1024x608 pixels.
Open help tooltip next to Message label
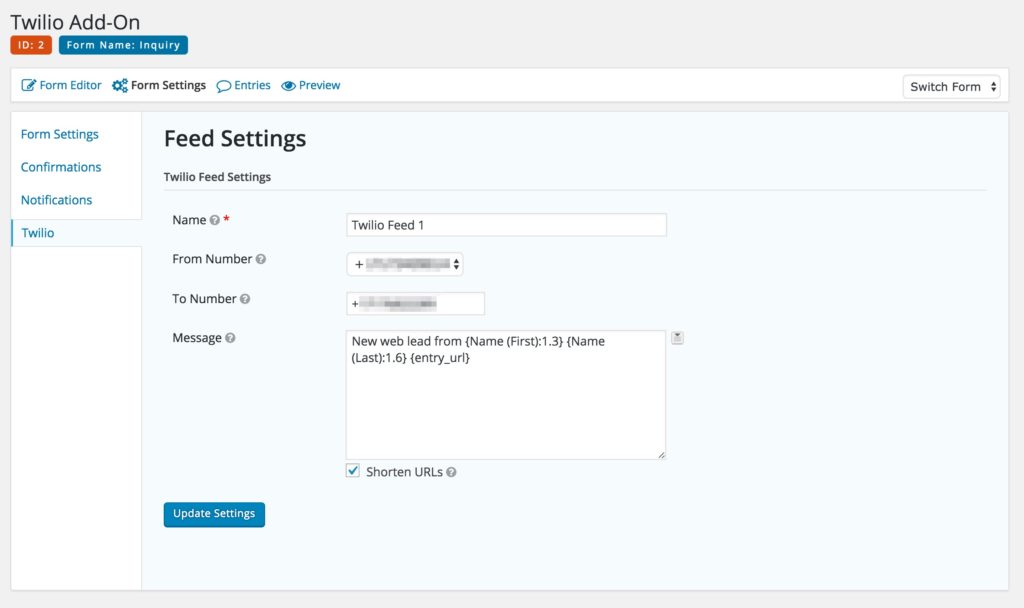coord(230,338)
